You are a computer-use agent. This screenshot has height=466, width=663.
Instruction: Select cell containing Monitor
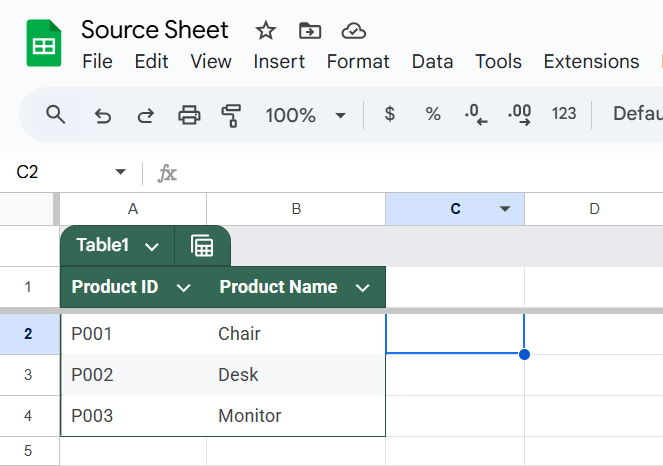pyautogui.click(x=296, y=416)
